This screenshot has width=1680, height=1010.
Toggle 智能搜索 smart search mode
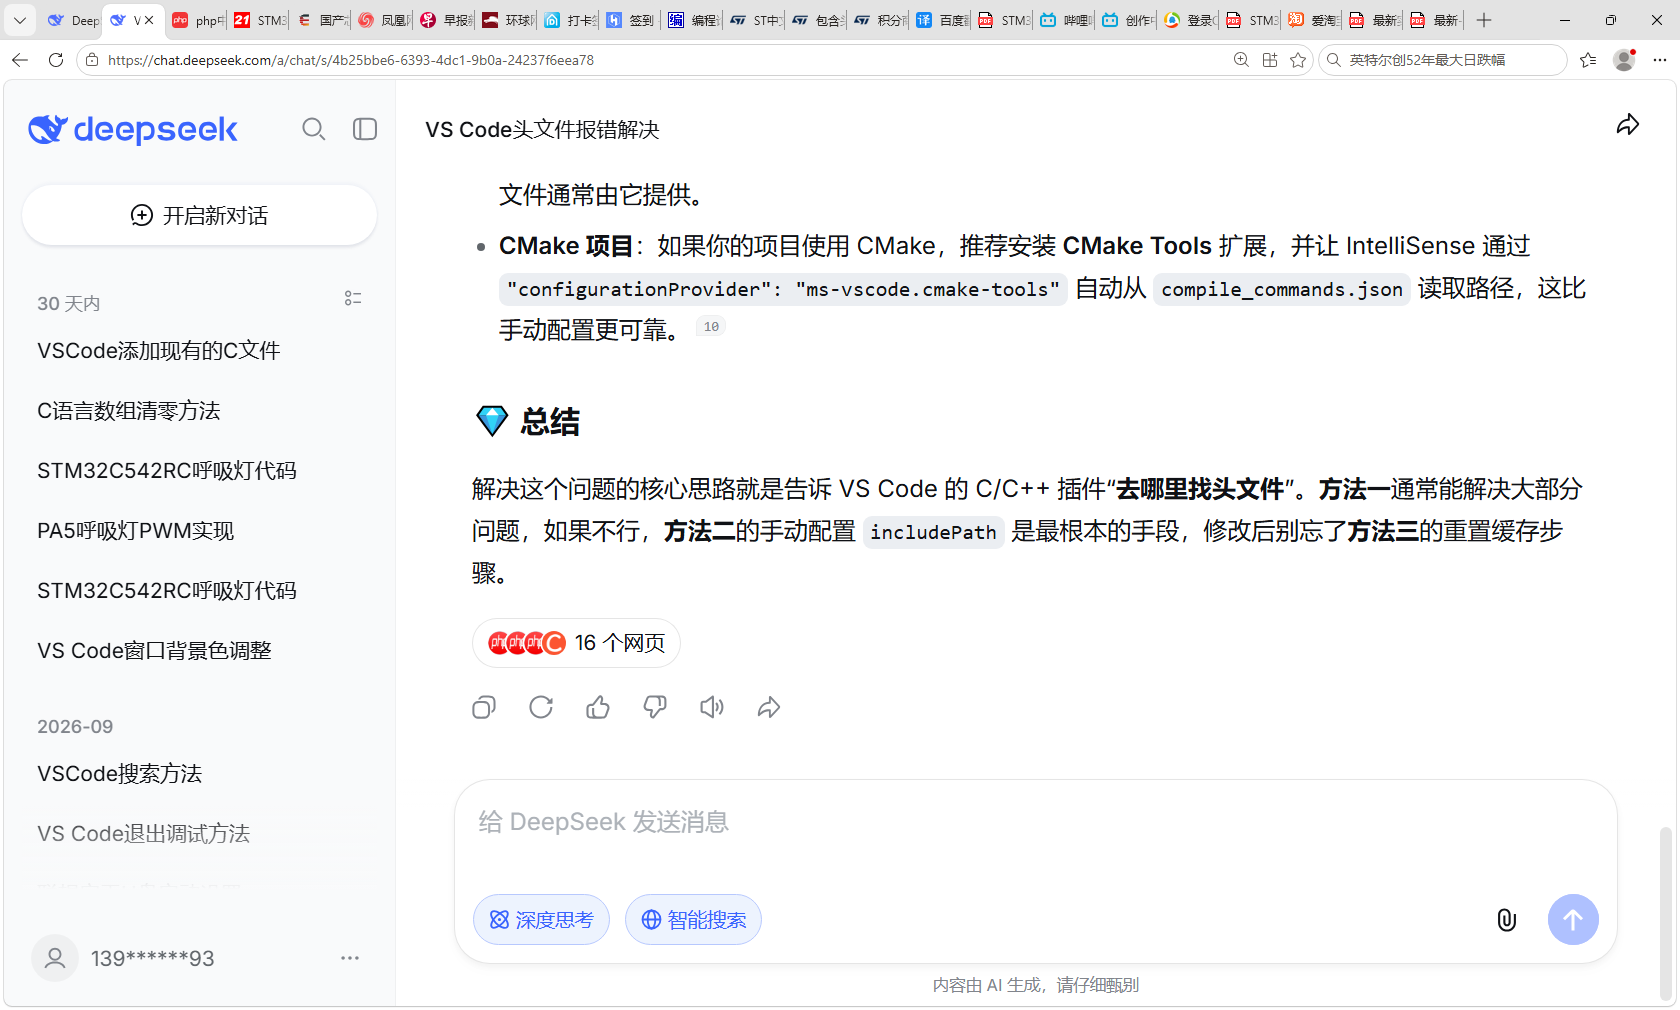tap(693, 920)
